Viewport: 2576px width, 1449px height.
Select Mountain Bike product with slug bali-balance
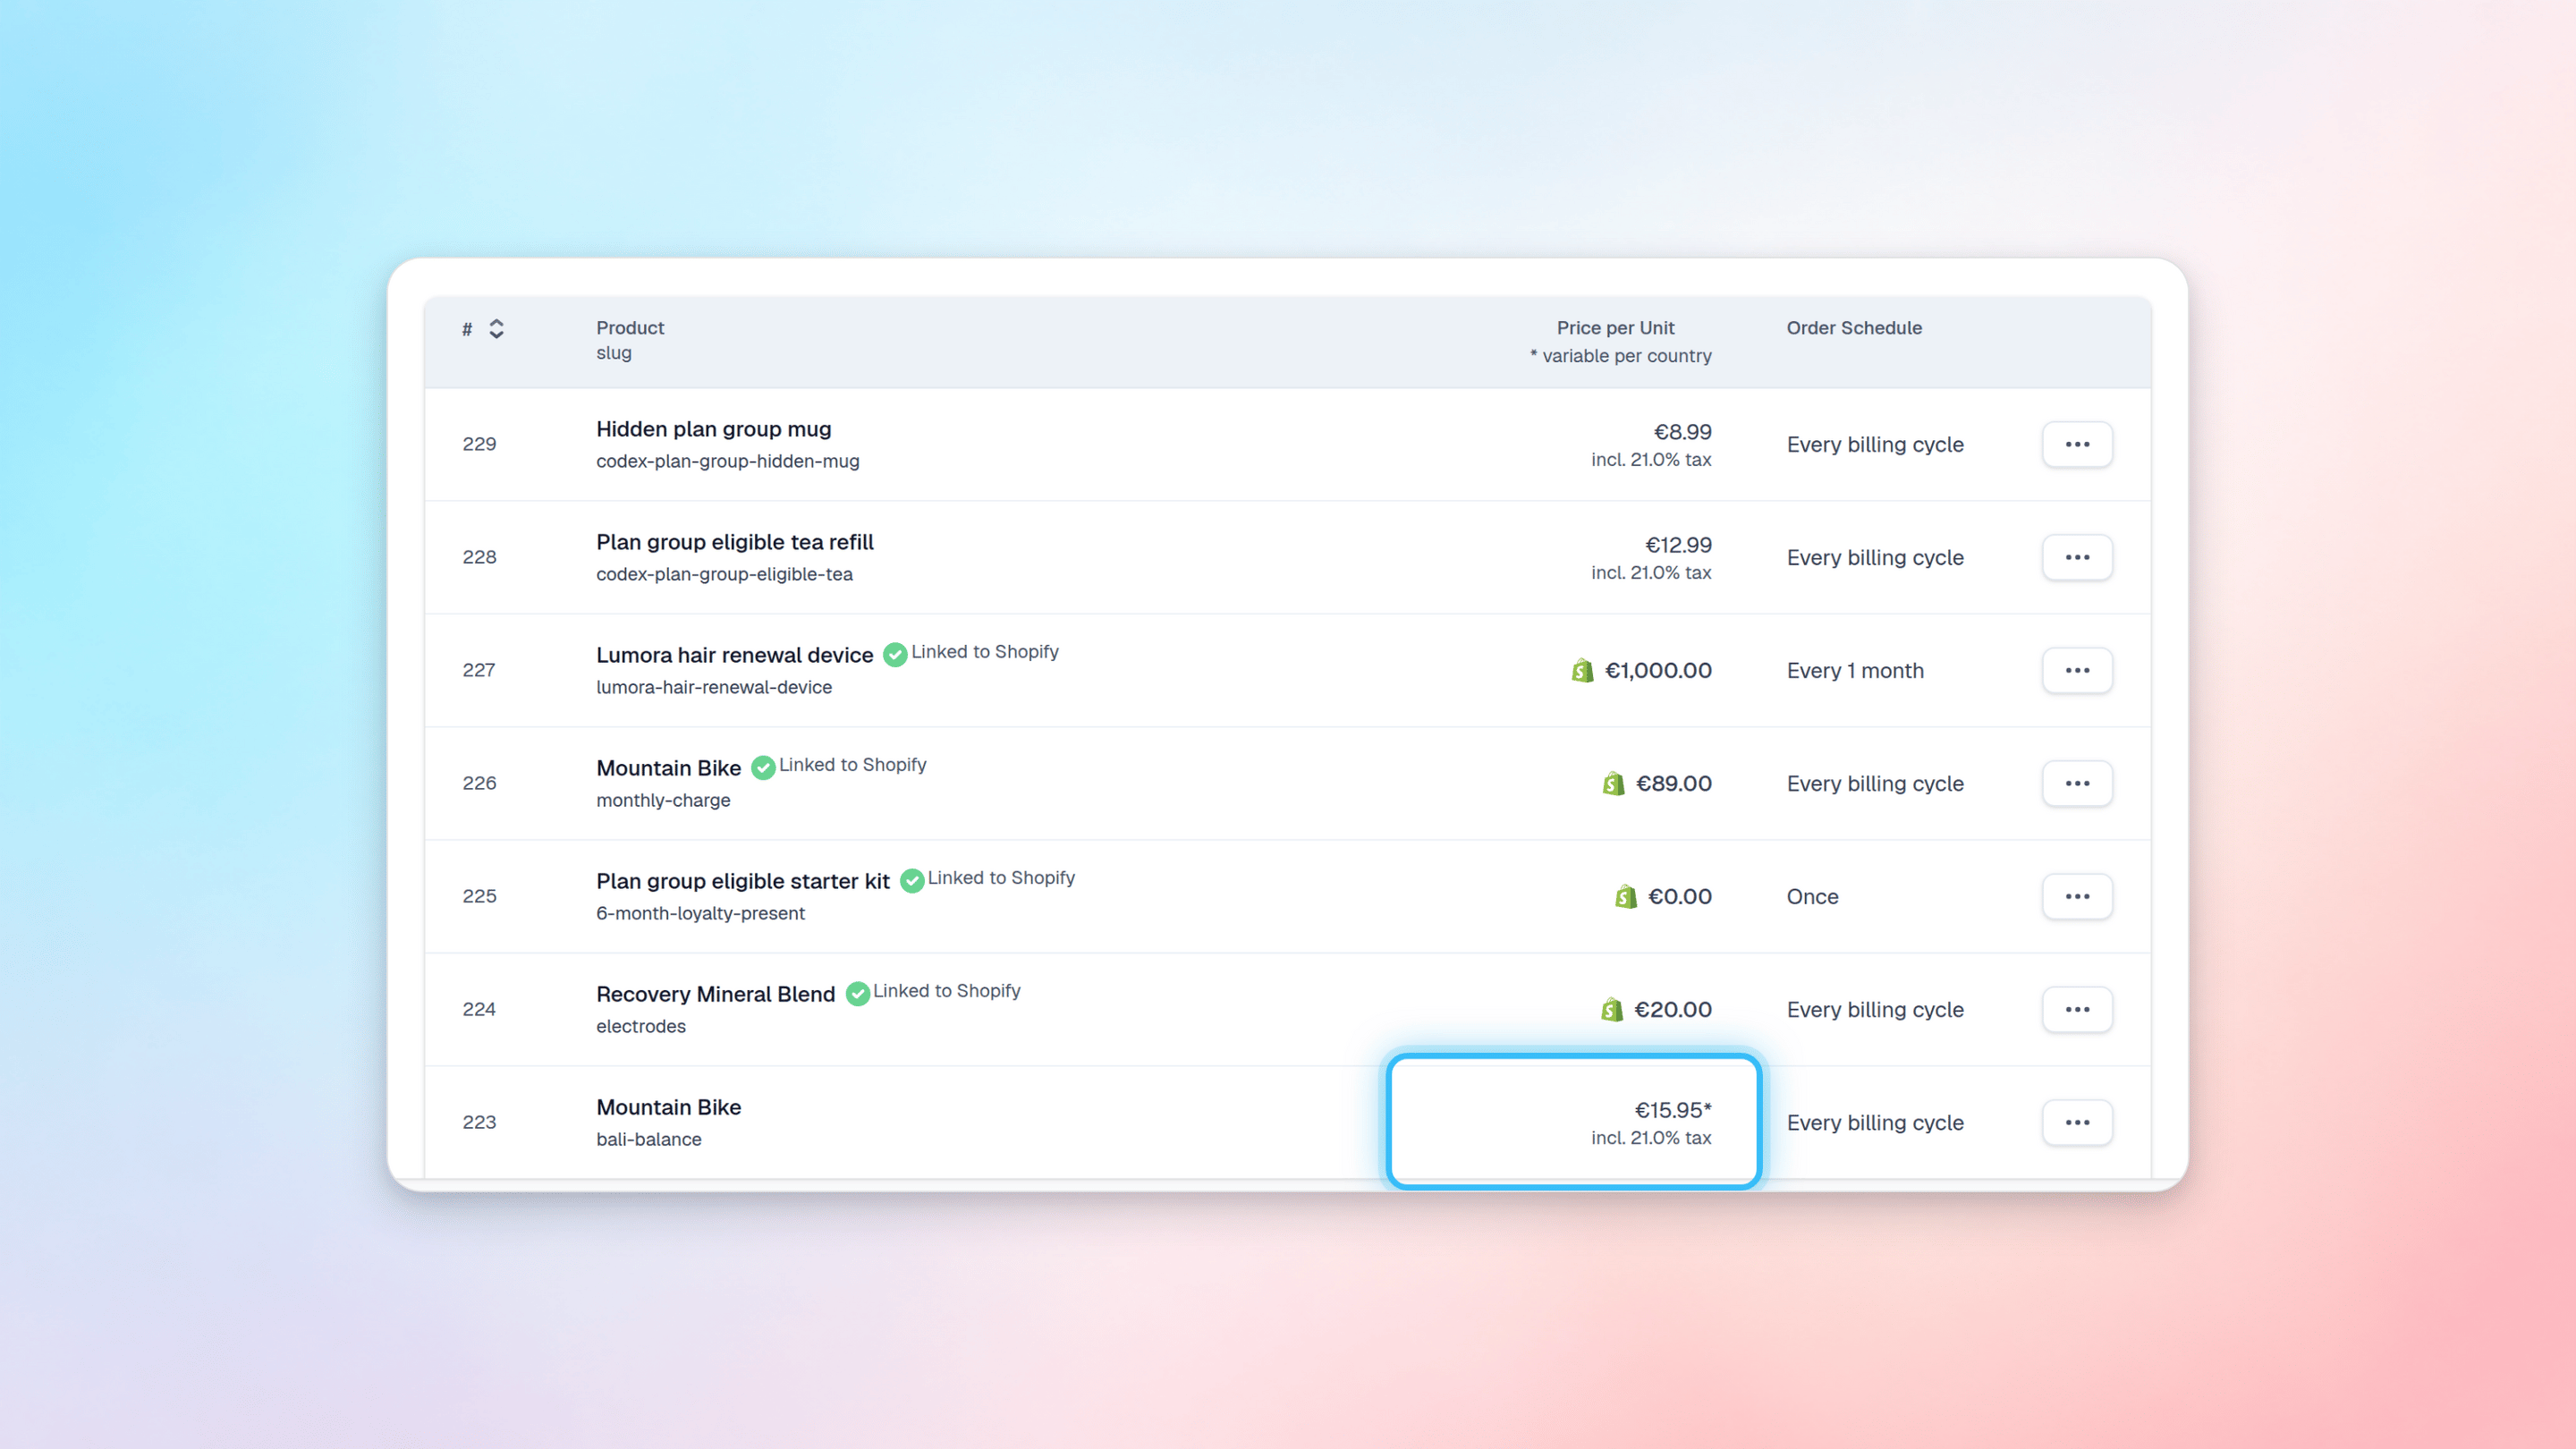(x=669, y=1107)
